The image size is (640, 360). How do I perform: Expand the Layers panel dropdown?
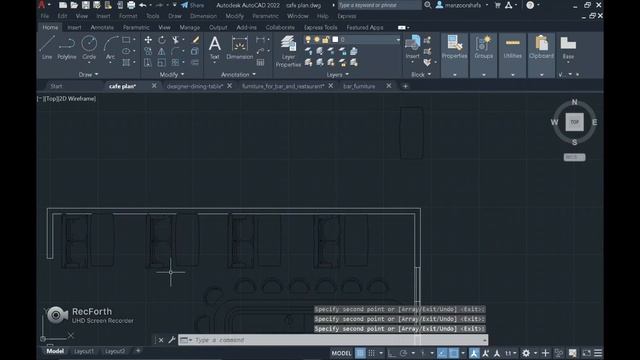[338, 75]
